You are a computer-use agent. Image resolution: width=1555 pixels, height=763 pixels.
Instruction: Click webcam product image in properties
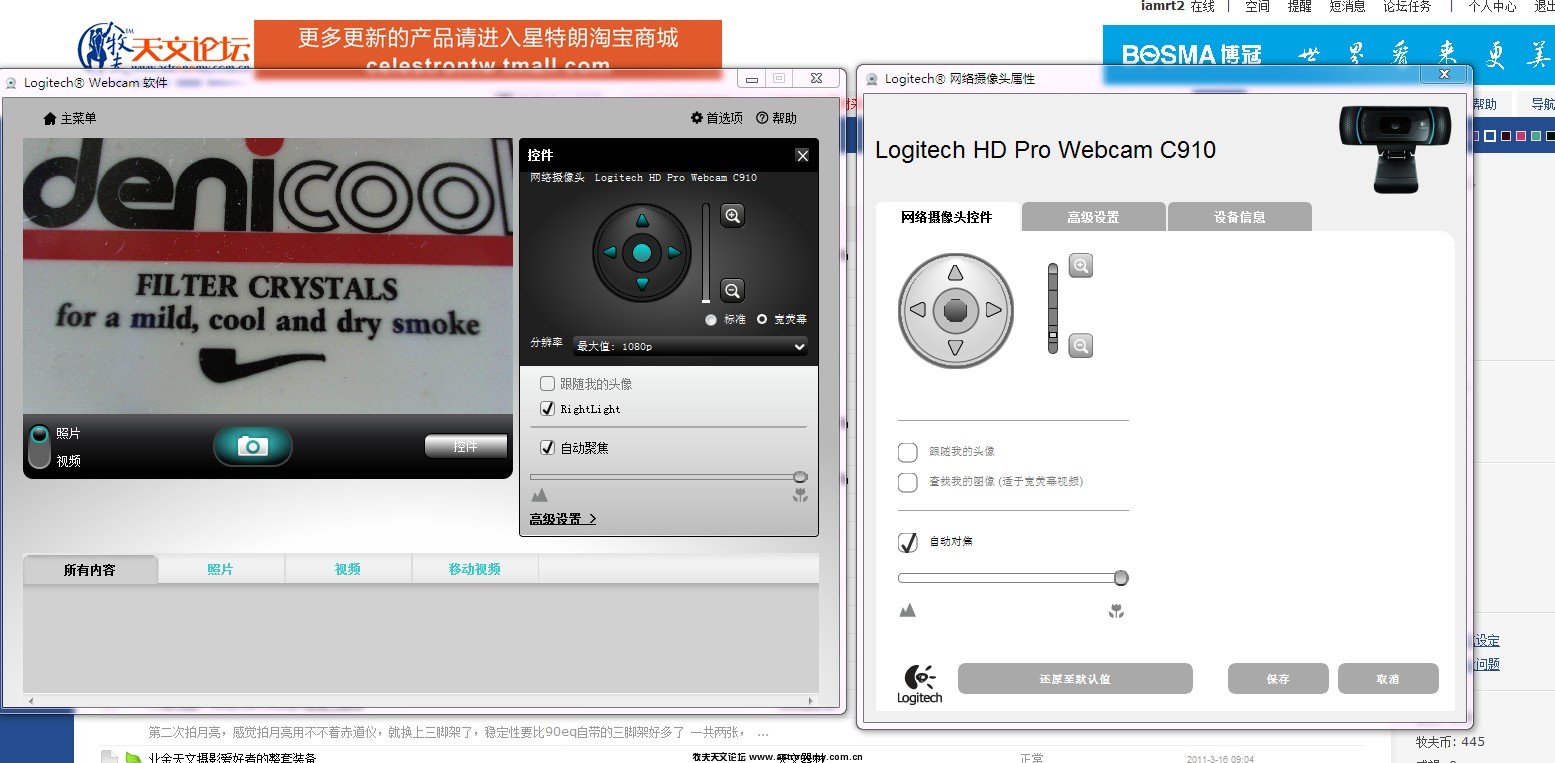coord(1396,148)
